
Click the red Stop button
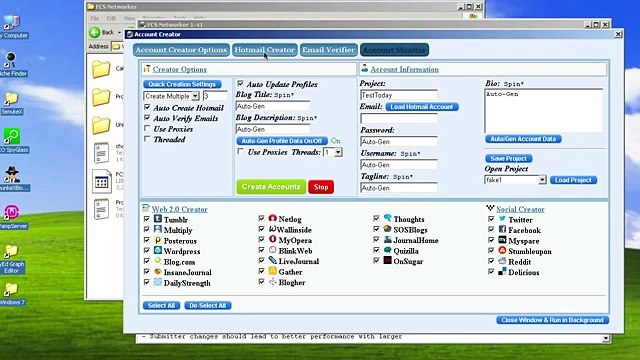(321, 187)
